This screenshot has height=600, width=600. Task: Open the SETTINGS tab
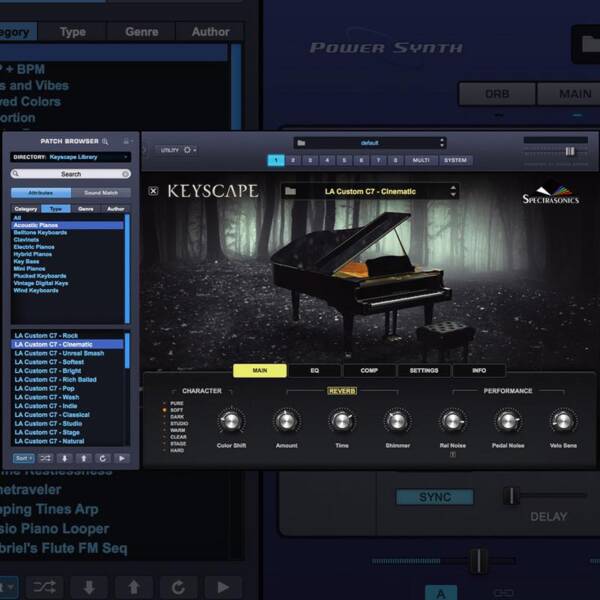424,370
